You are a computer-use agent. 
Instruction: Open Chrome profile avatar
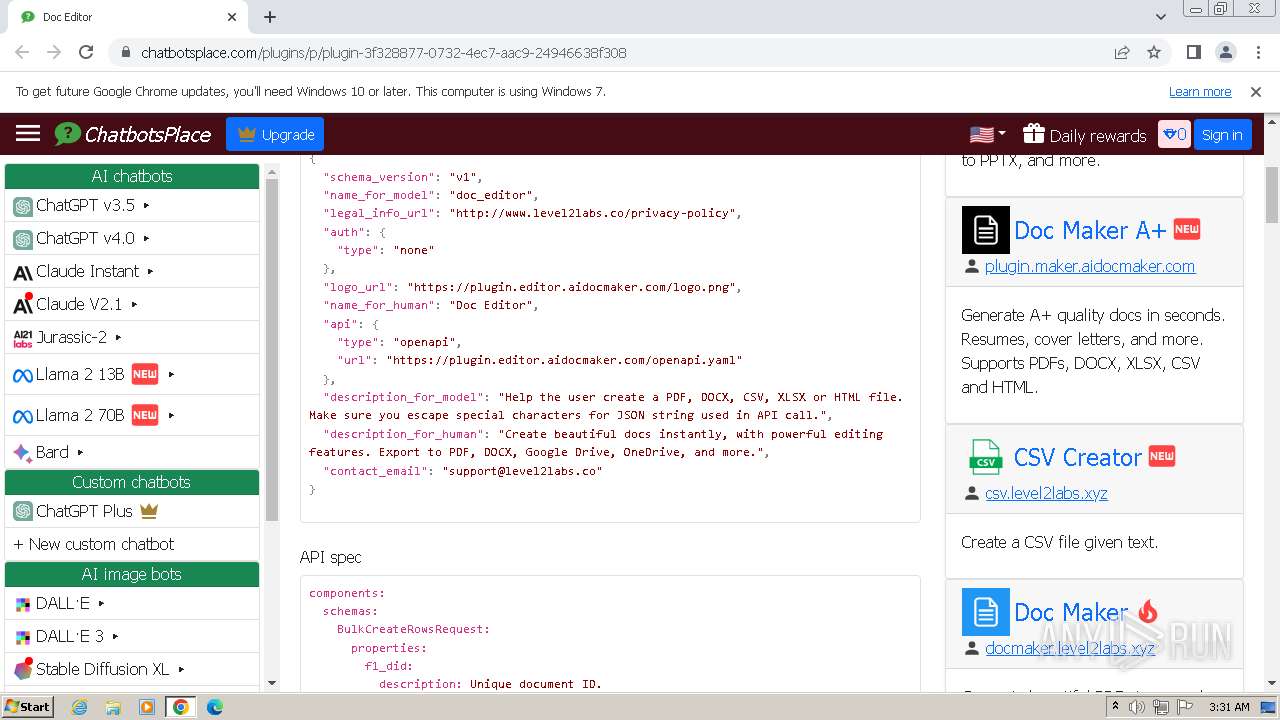pos(1225,52)
